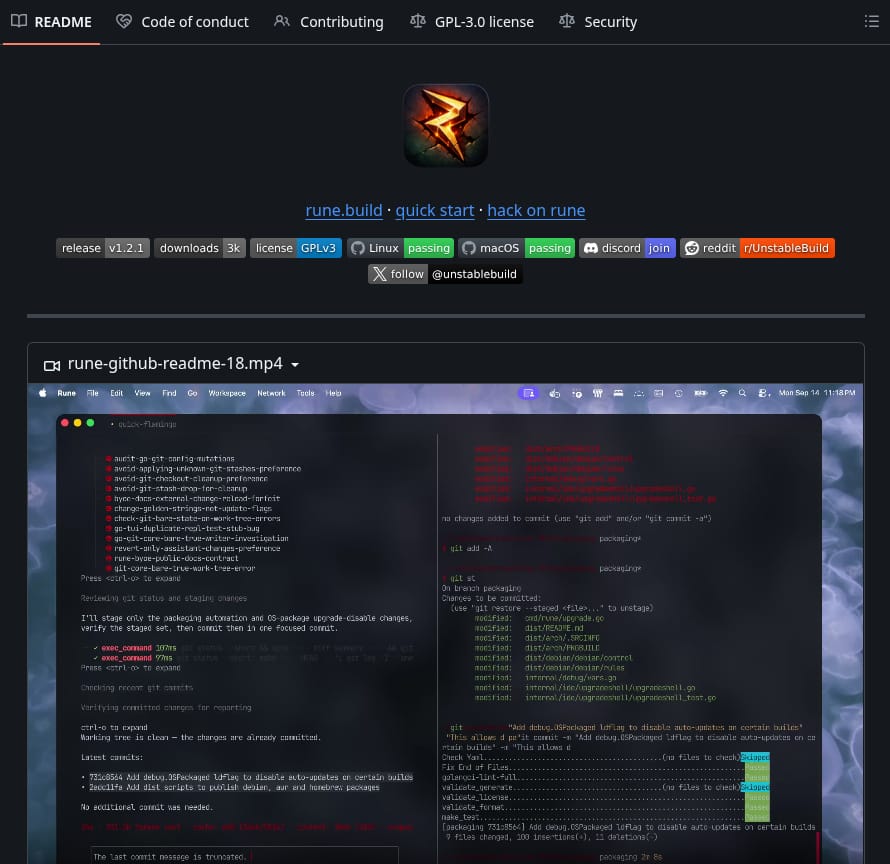Click the Apple logo in video menu bar
Viewport: 890px width, 864px height.
click(x=43, y=393)
